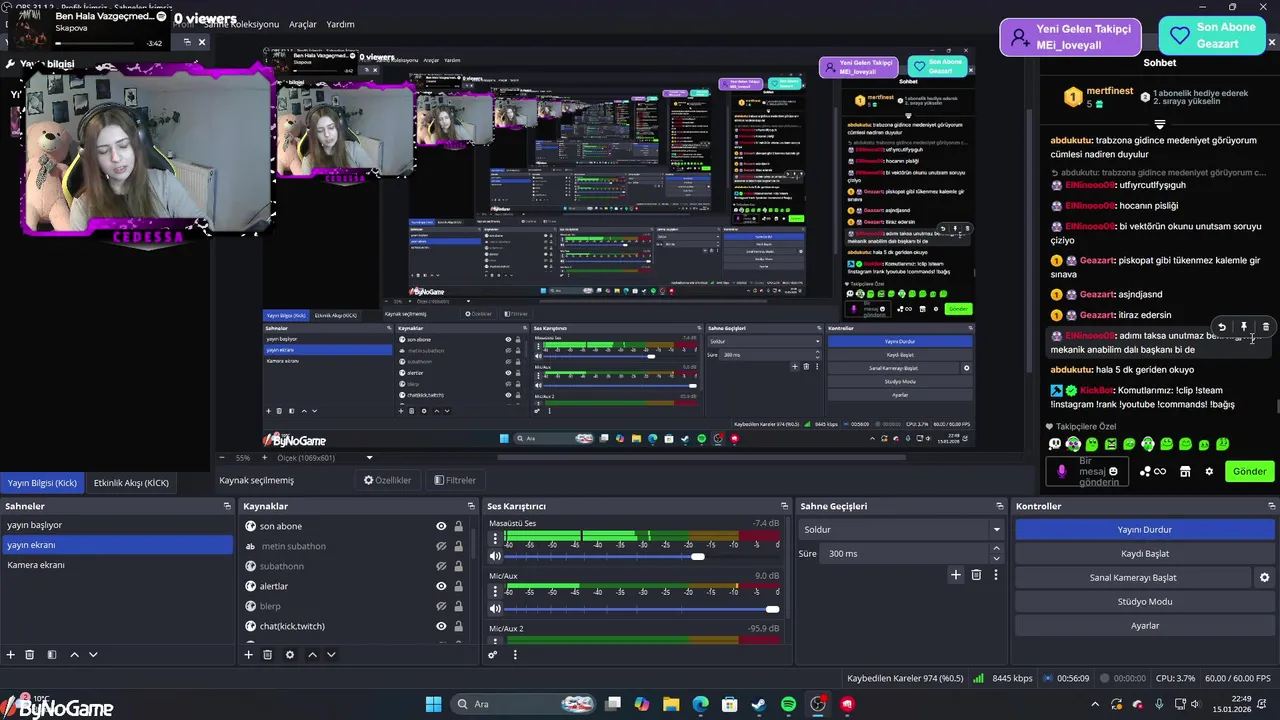
Task: Hide the chat(kick,twitch) source
Action: (441, 626)
